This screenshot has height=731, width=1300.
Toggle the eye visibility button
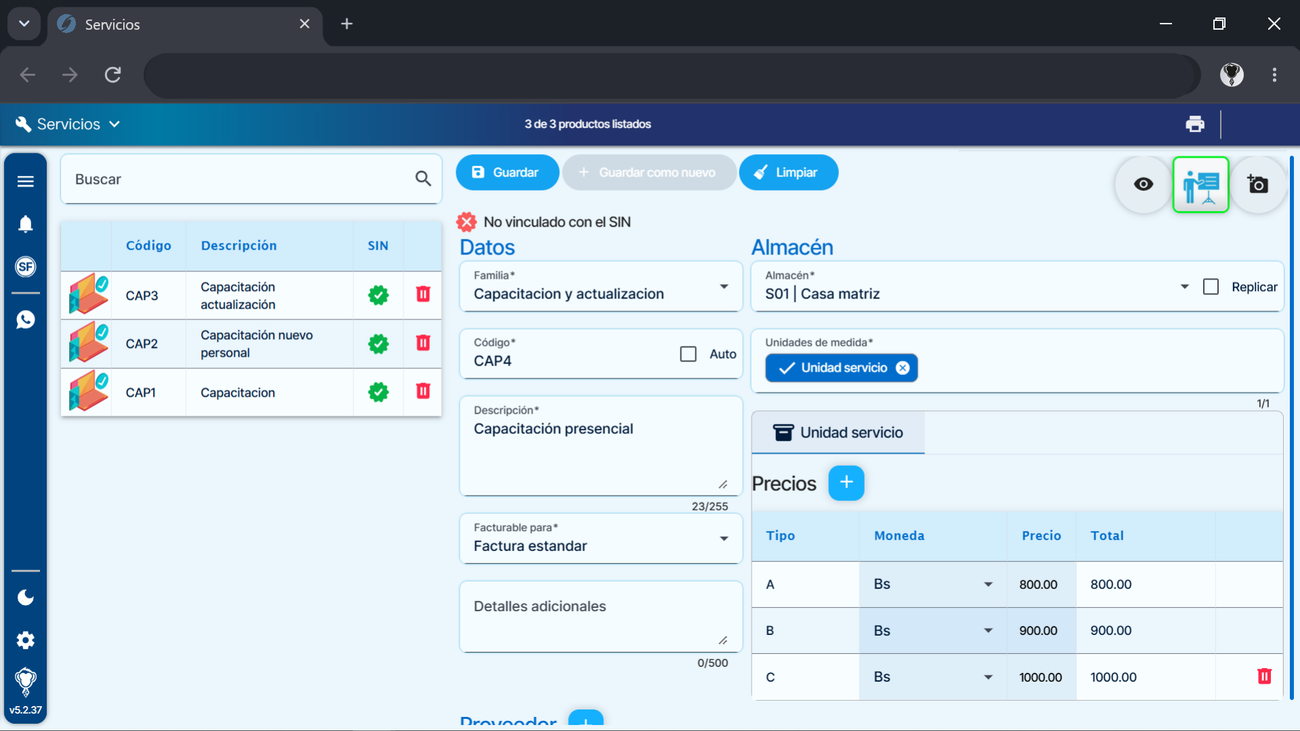coord(1143,184)
